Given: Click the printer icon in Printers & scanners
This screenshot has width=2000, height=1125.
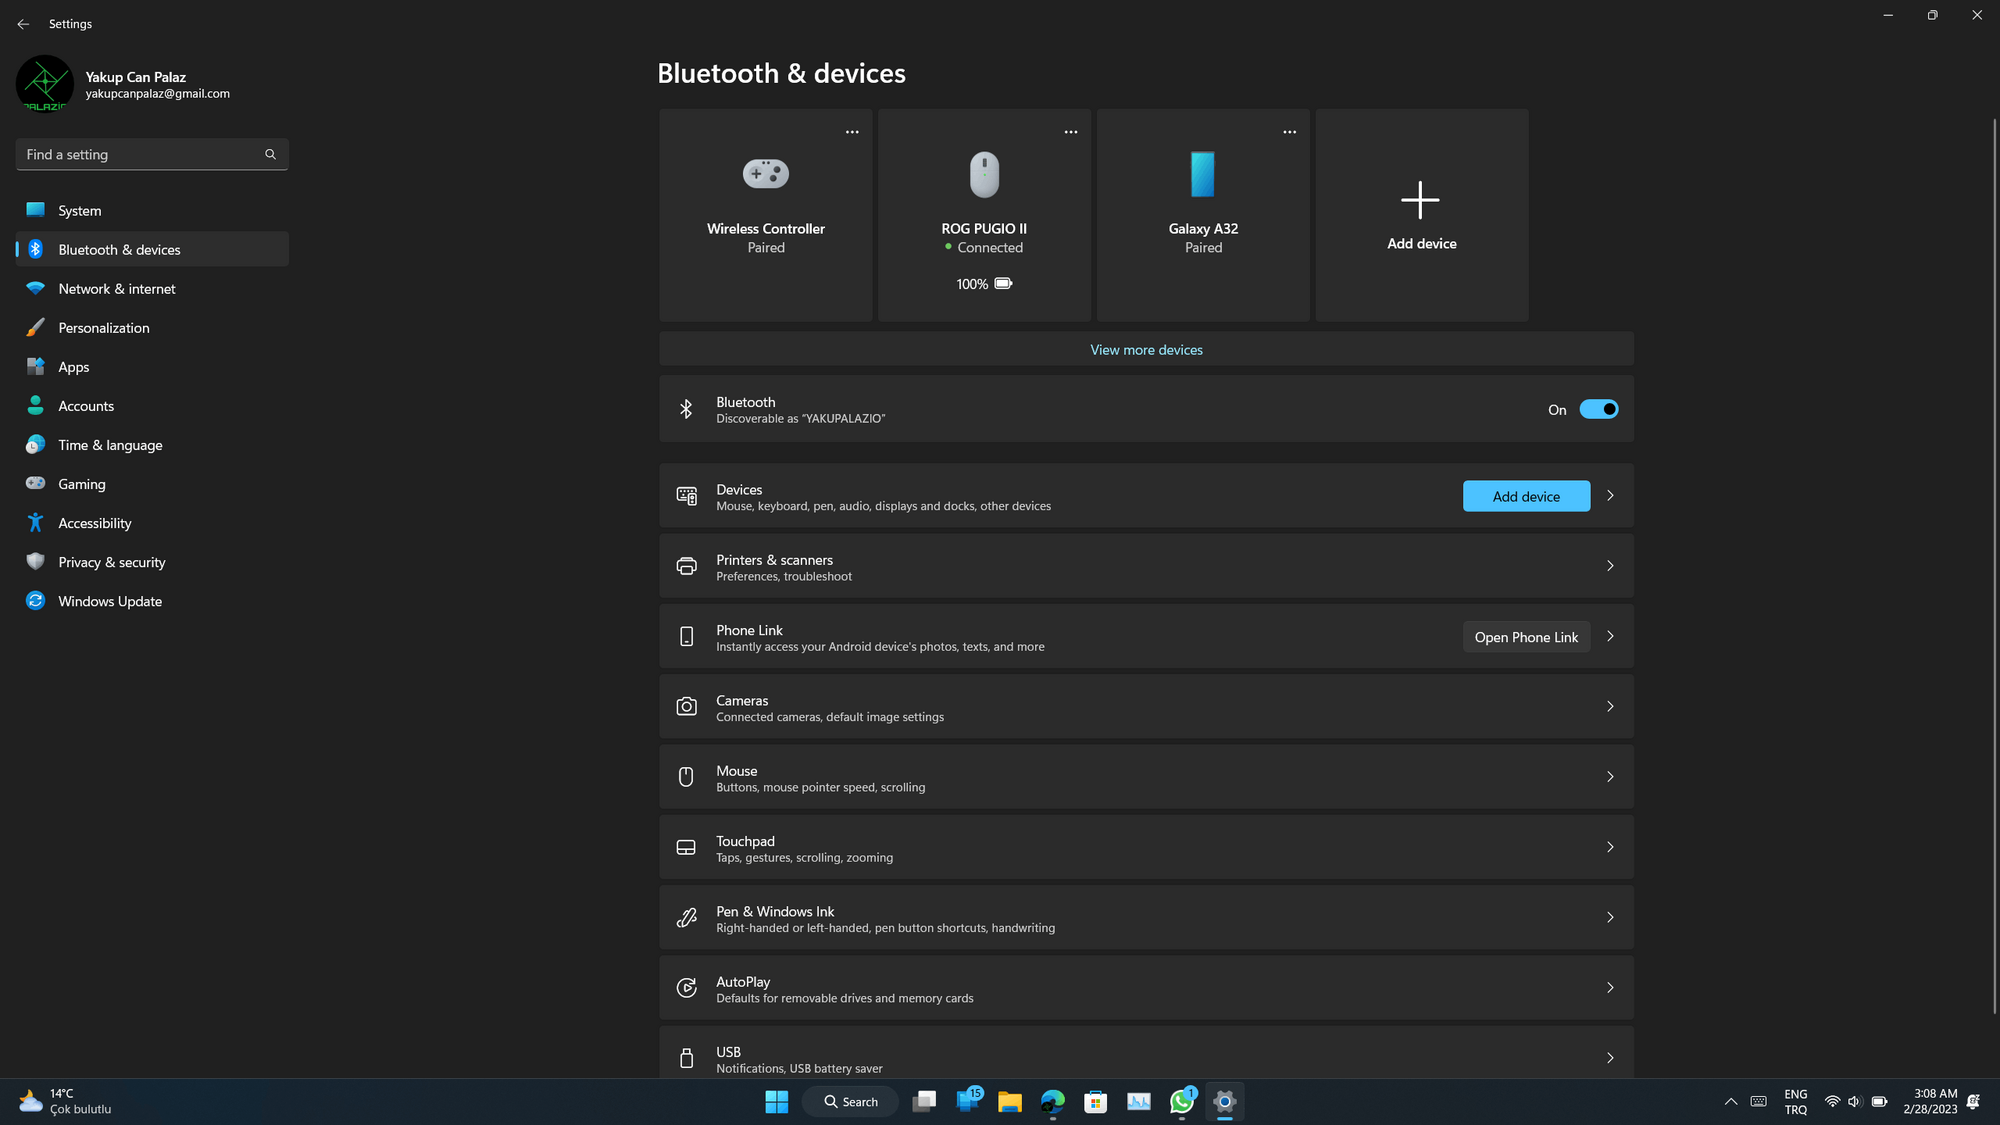Looking at the screenshot, I should point(686,566).
